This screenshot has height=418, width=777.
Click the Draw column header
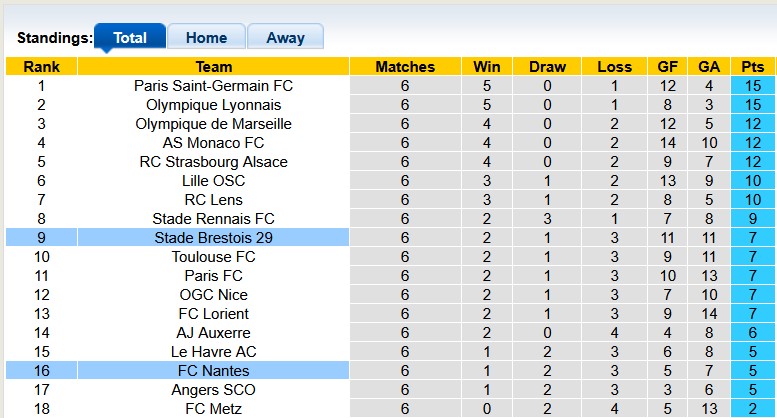(547, 67)
